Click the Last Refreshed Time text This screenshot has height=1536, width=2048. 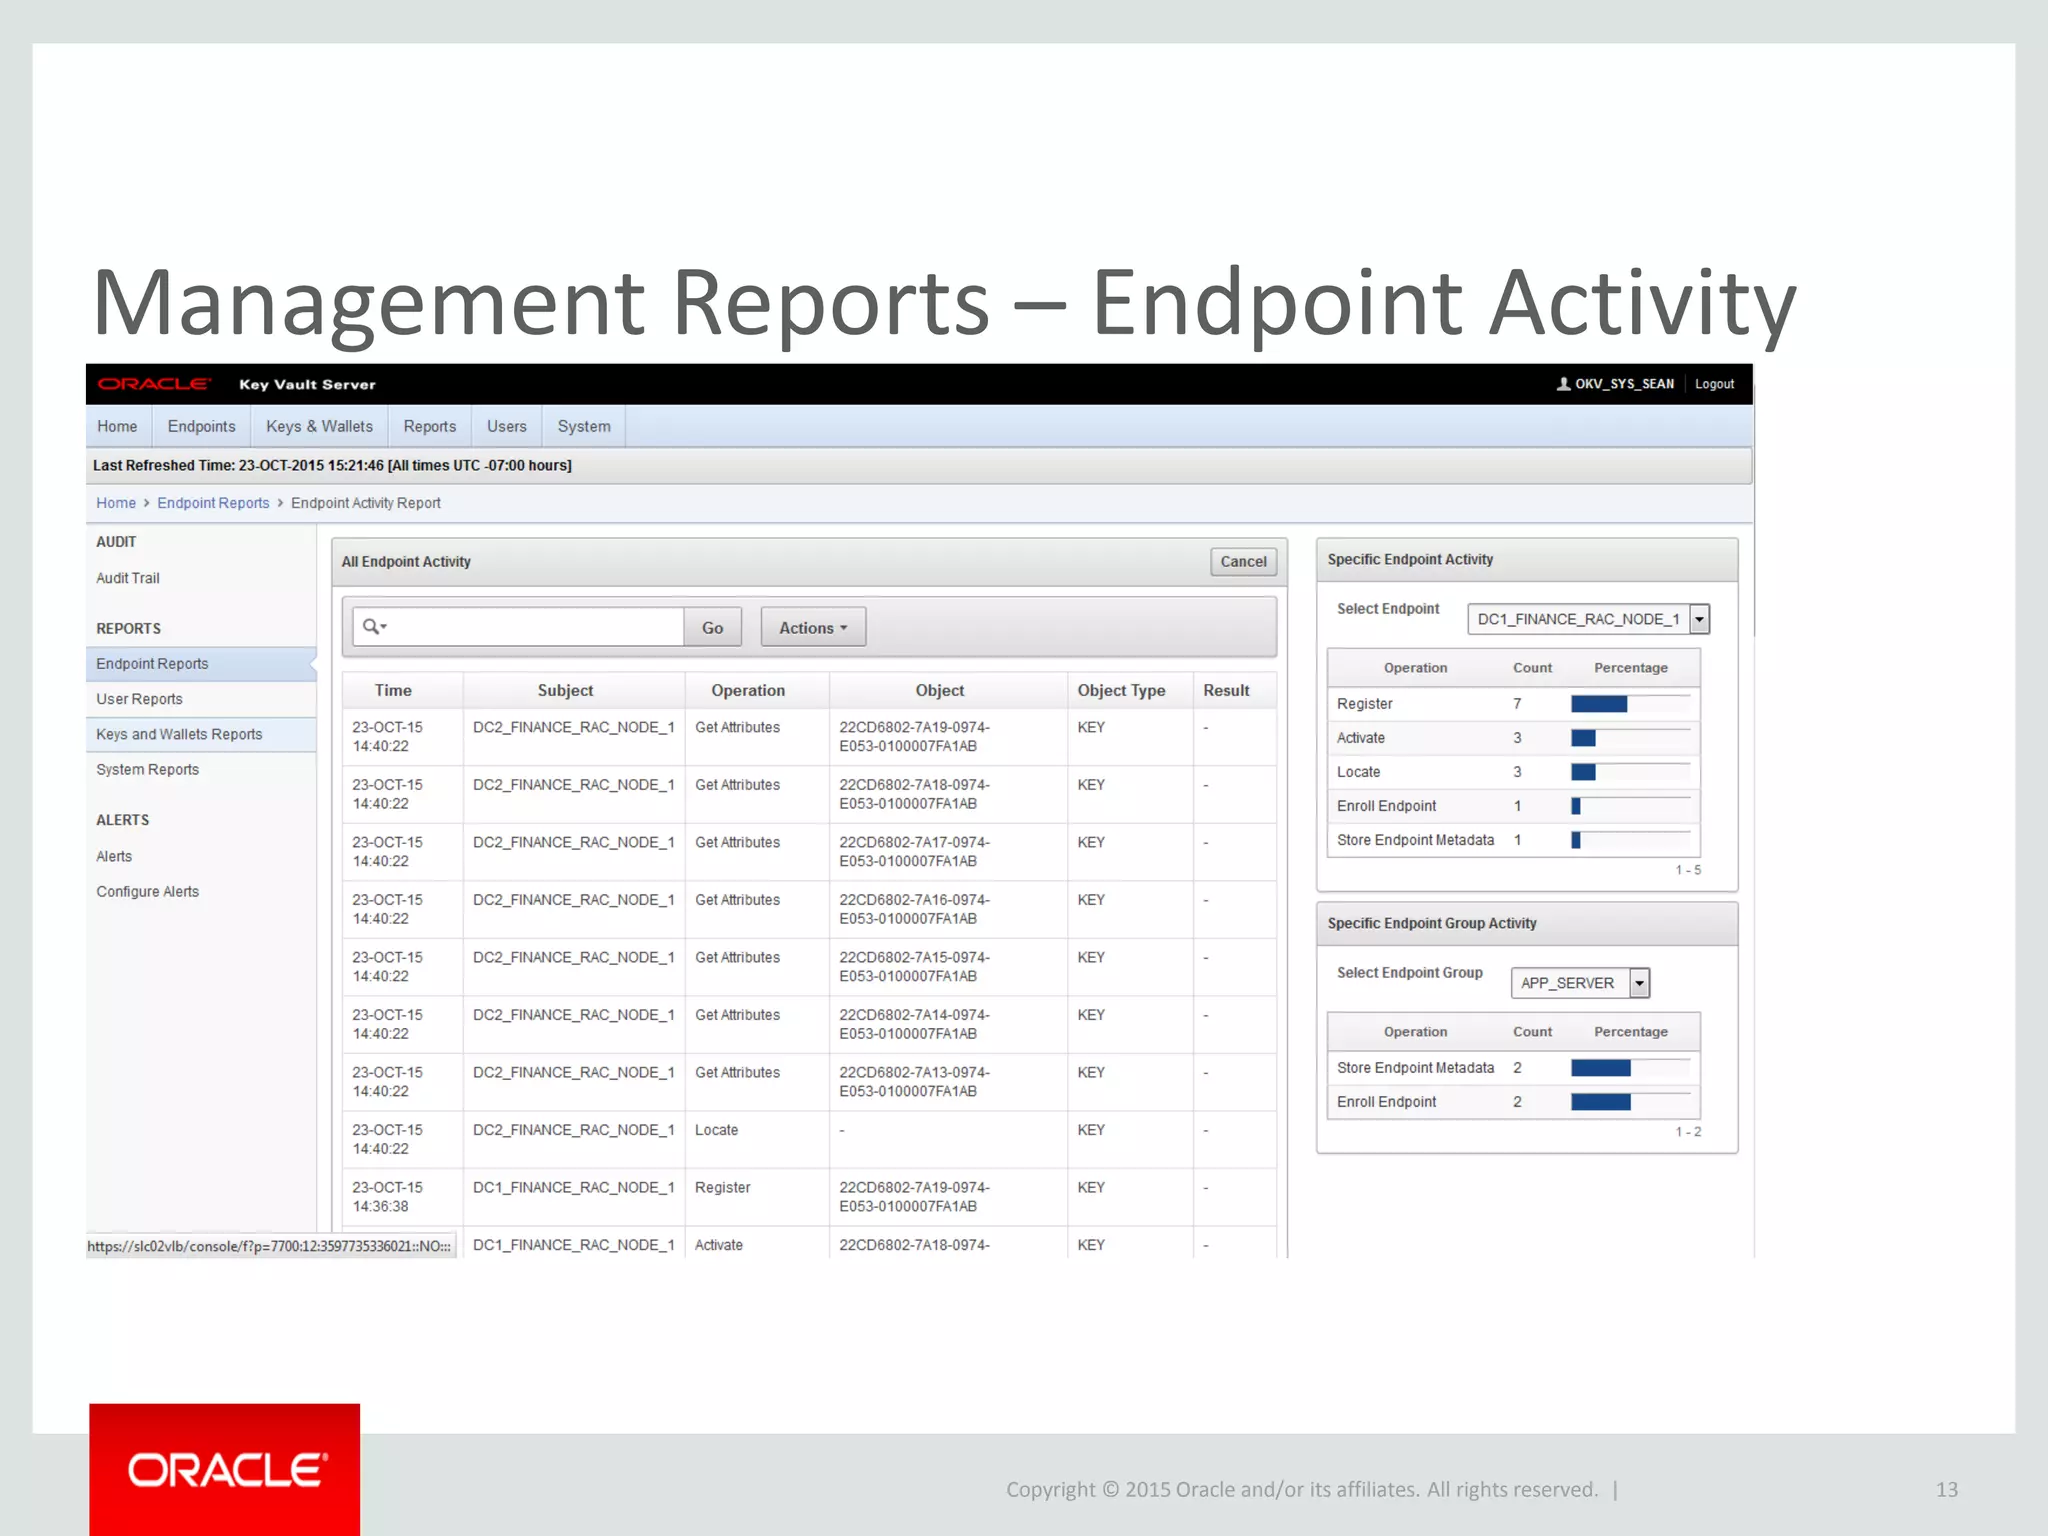(332, 465)
